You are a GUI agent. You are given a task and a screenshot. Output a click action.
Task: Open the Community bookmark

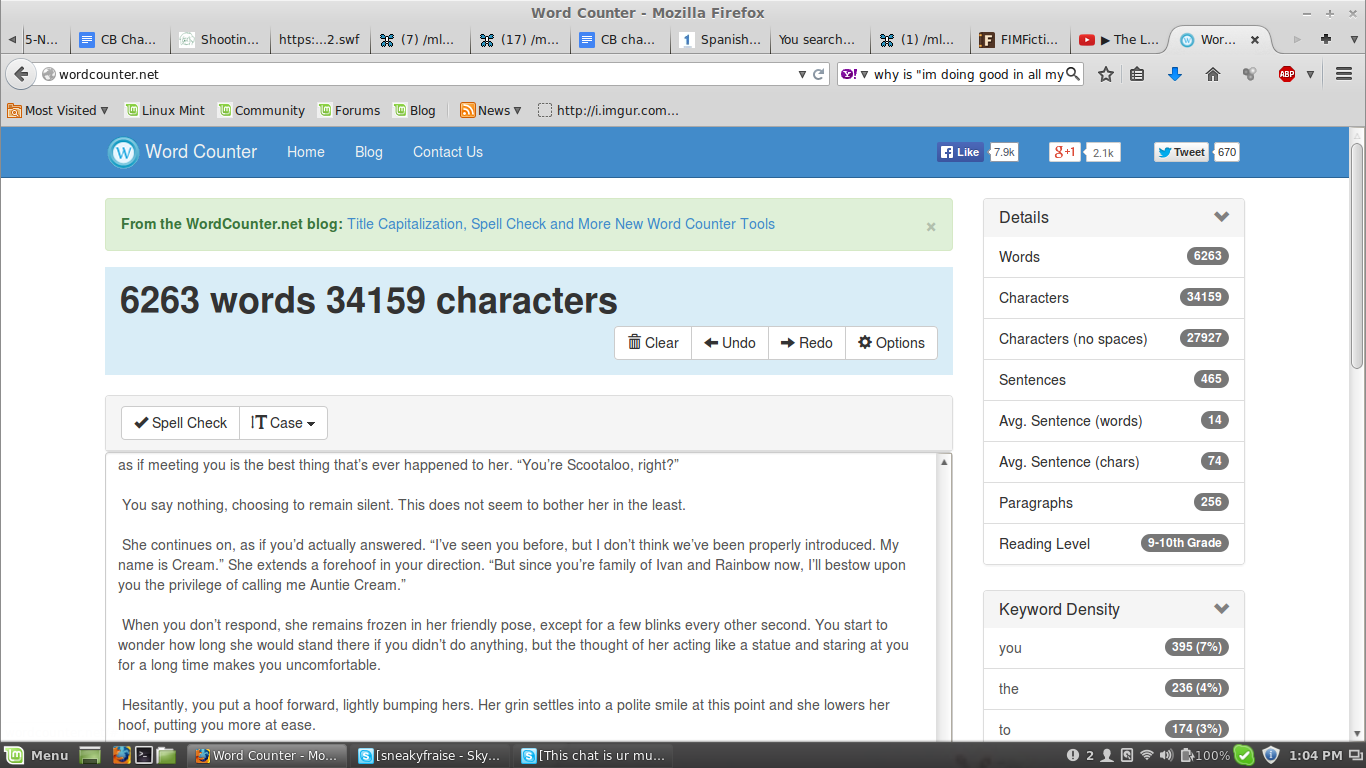pyautogui.click(x=262, y=110)
